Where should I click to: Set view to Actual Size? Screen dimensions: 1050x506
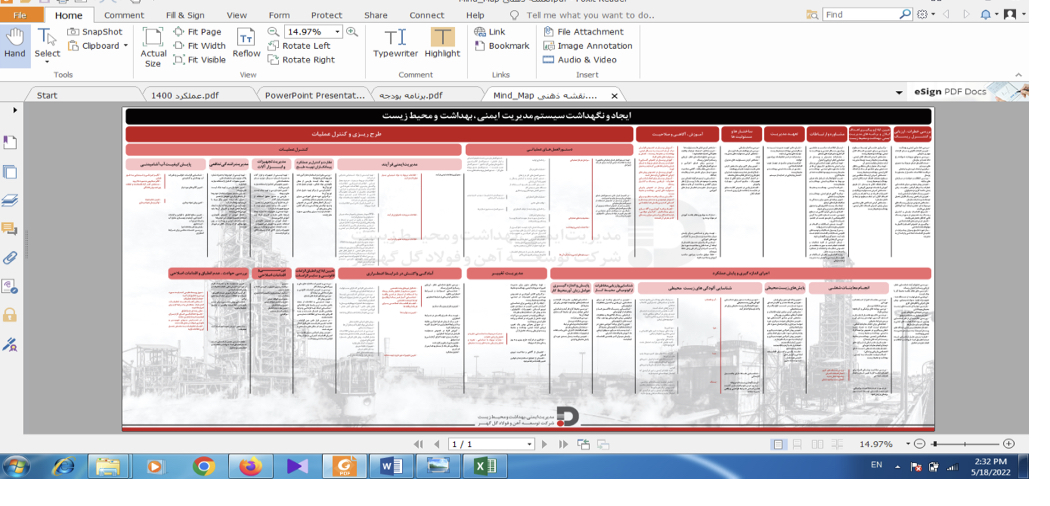(x=153, y=47)
